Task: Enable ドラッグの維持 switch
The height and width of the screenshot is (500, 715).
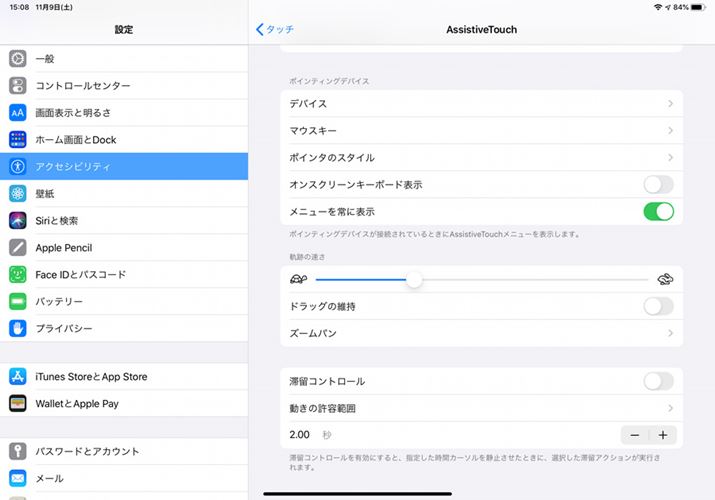Action: (658, 306)
